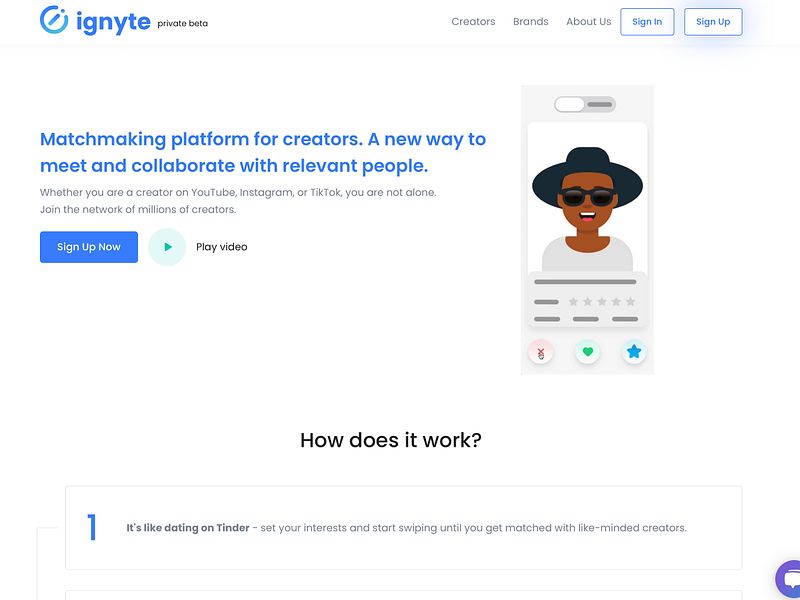This screenshot has width=800, height=600.
Task: Open the chat widget bubble
Action: tap(789, 580)
